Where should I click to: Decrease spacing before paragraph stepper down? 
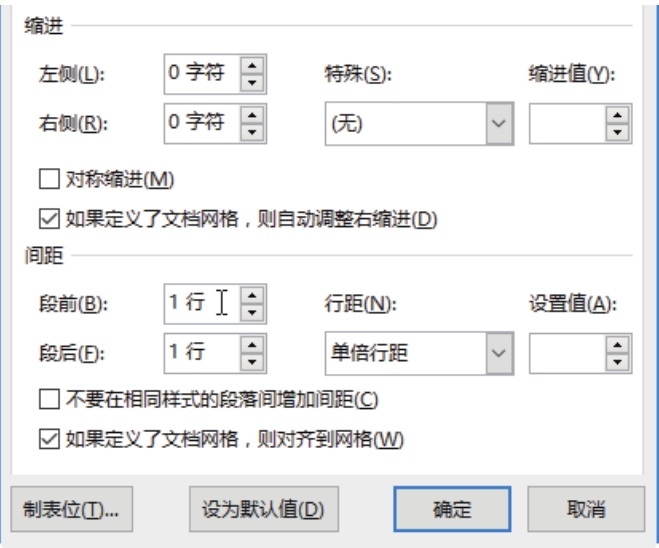coord(252,312)
